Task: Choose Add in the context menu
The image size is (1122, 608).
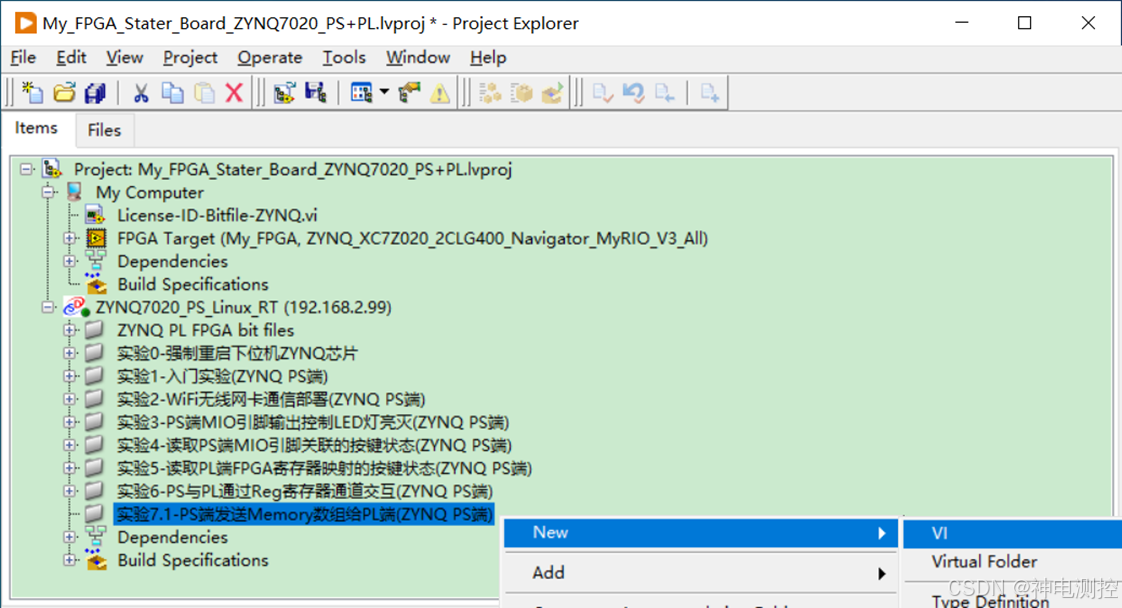Action: coord(701,573)
